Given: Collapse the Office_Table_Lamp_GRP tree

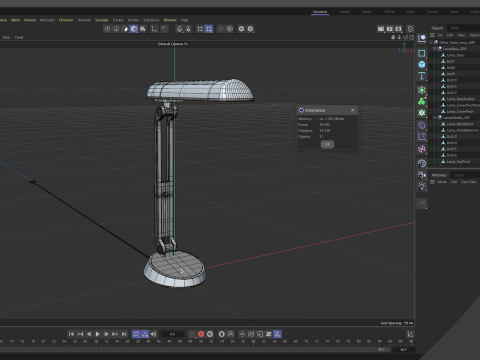Looking at the screenshot, I should click(430, 42).
